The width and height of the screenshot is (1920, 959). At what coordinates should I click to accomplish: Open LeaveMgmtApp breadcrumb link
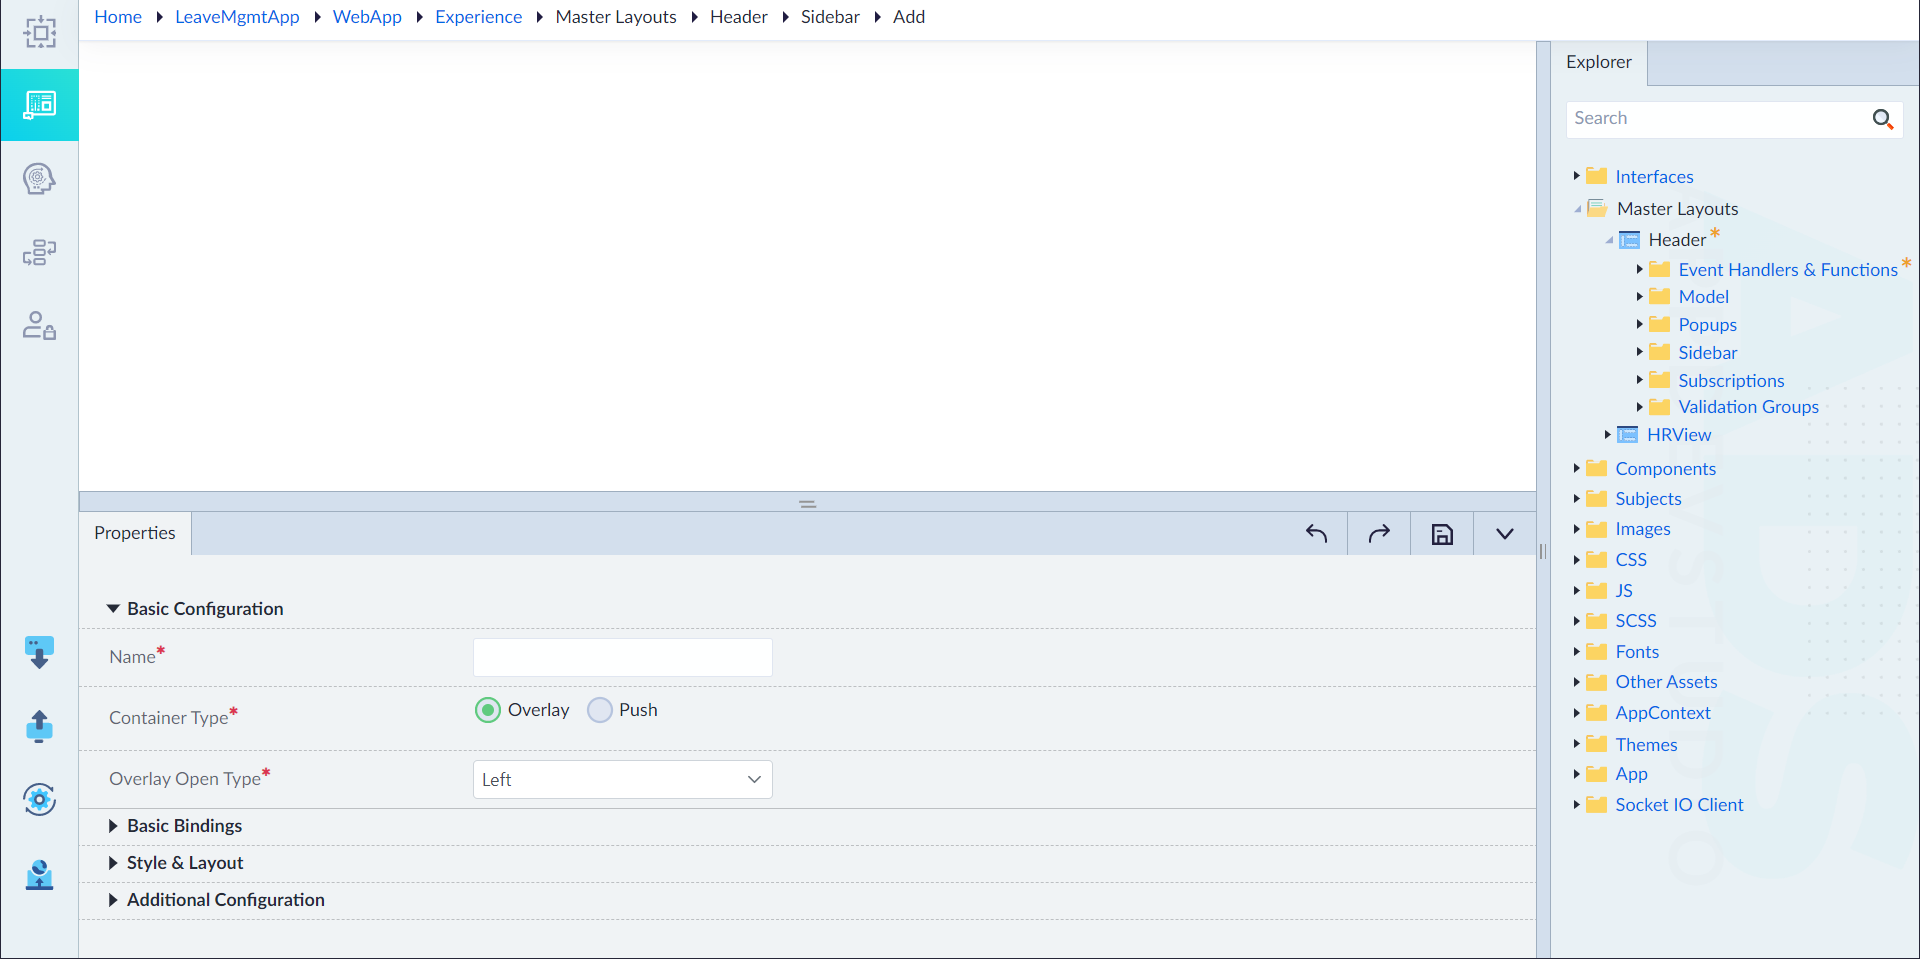[237, 17]
